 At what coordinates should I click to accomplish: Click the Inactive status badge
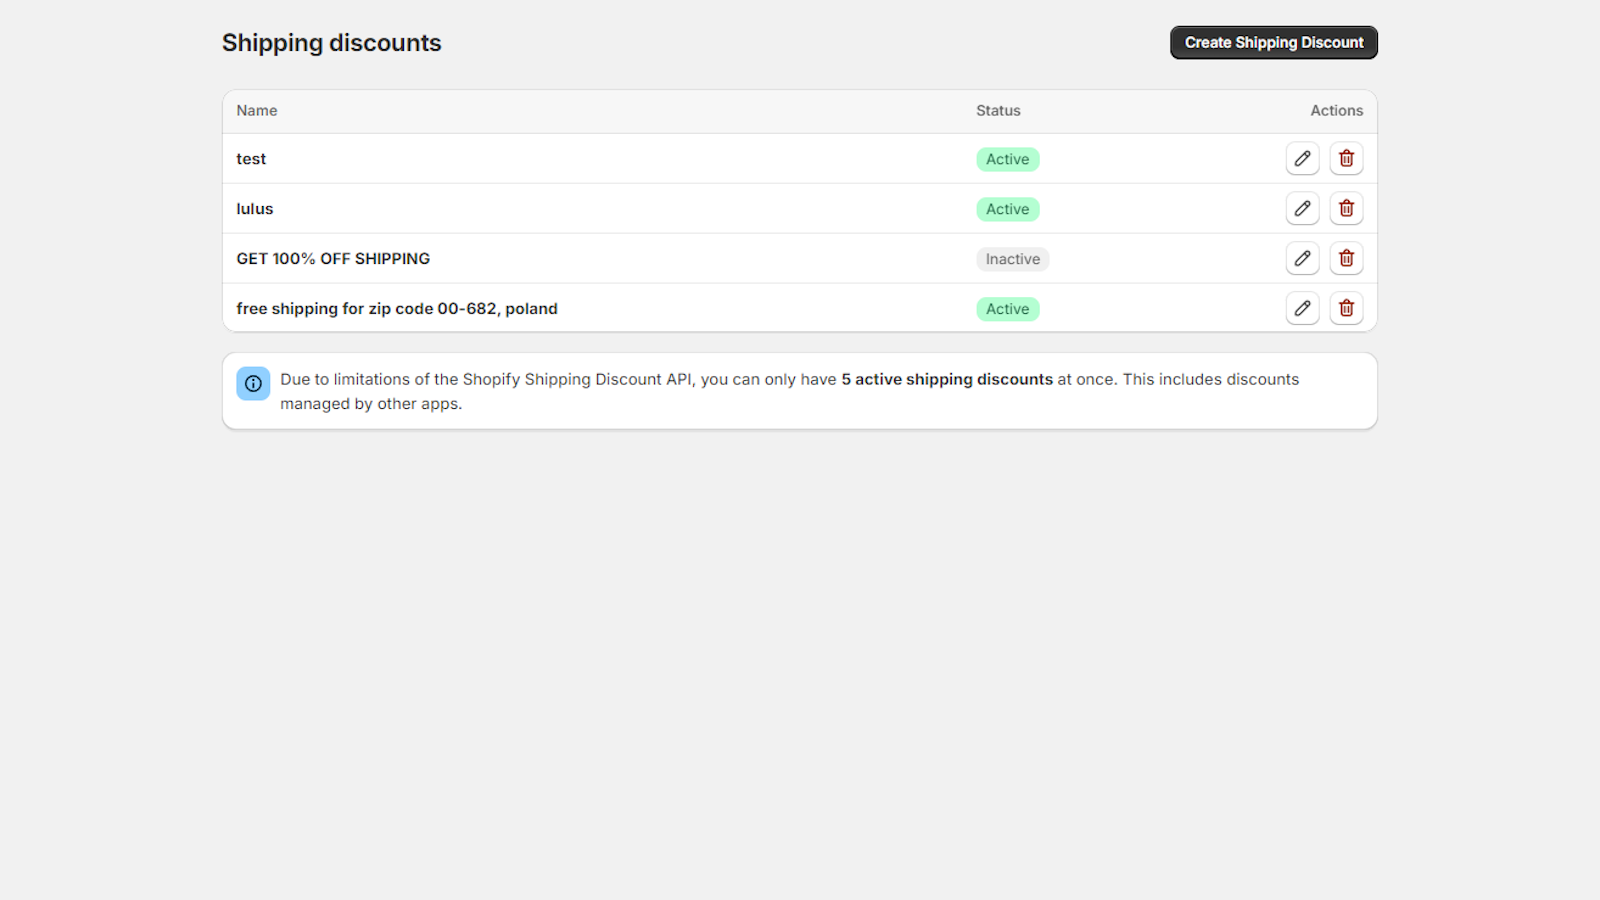[x=1012, y=260]
